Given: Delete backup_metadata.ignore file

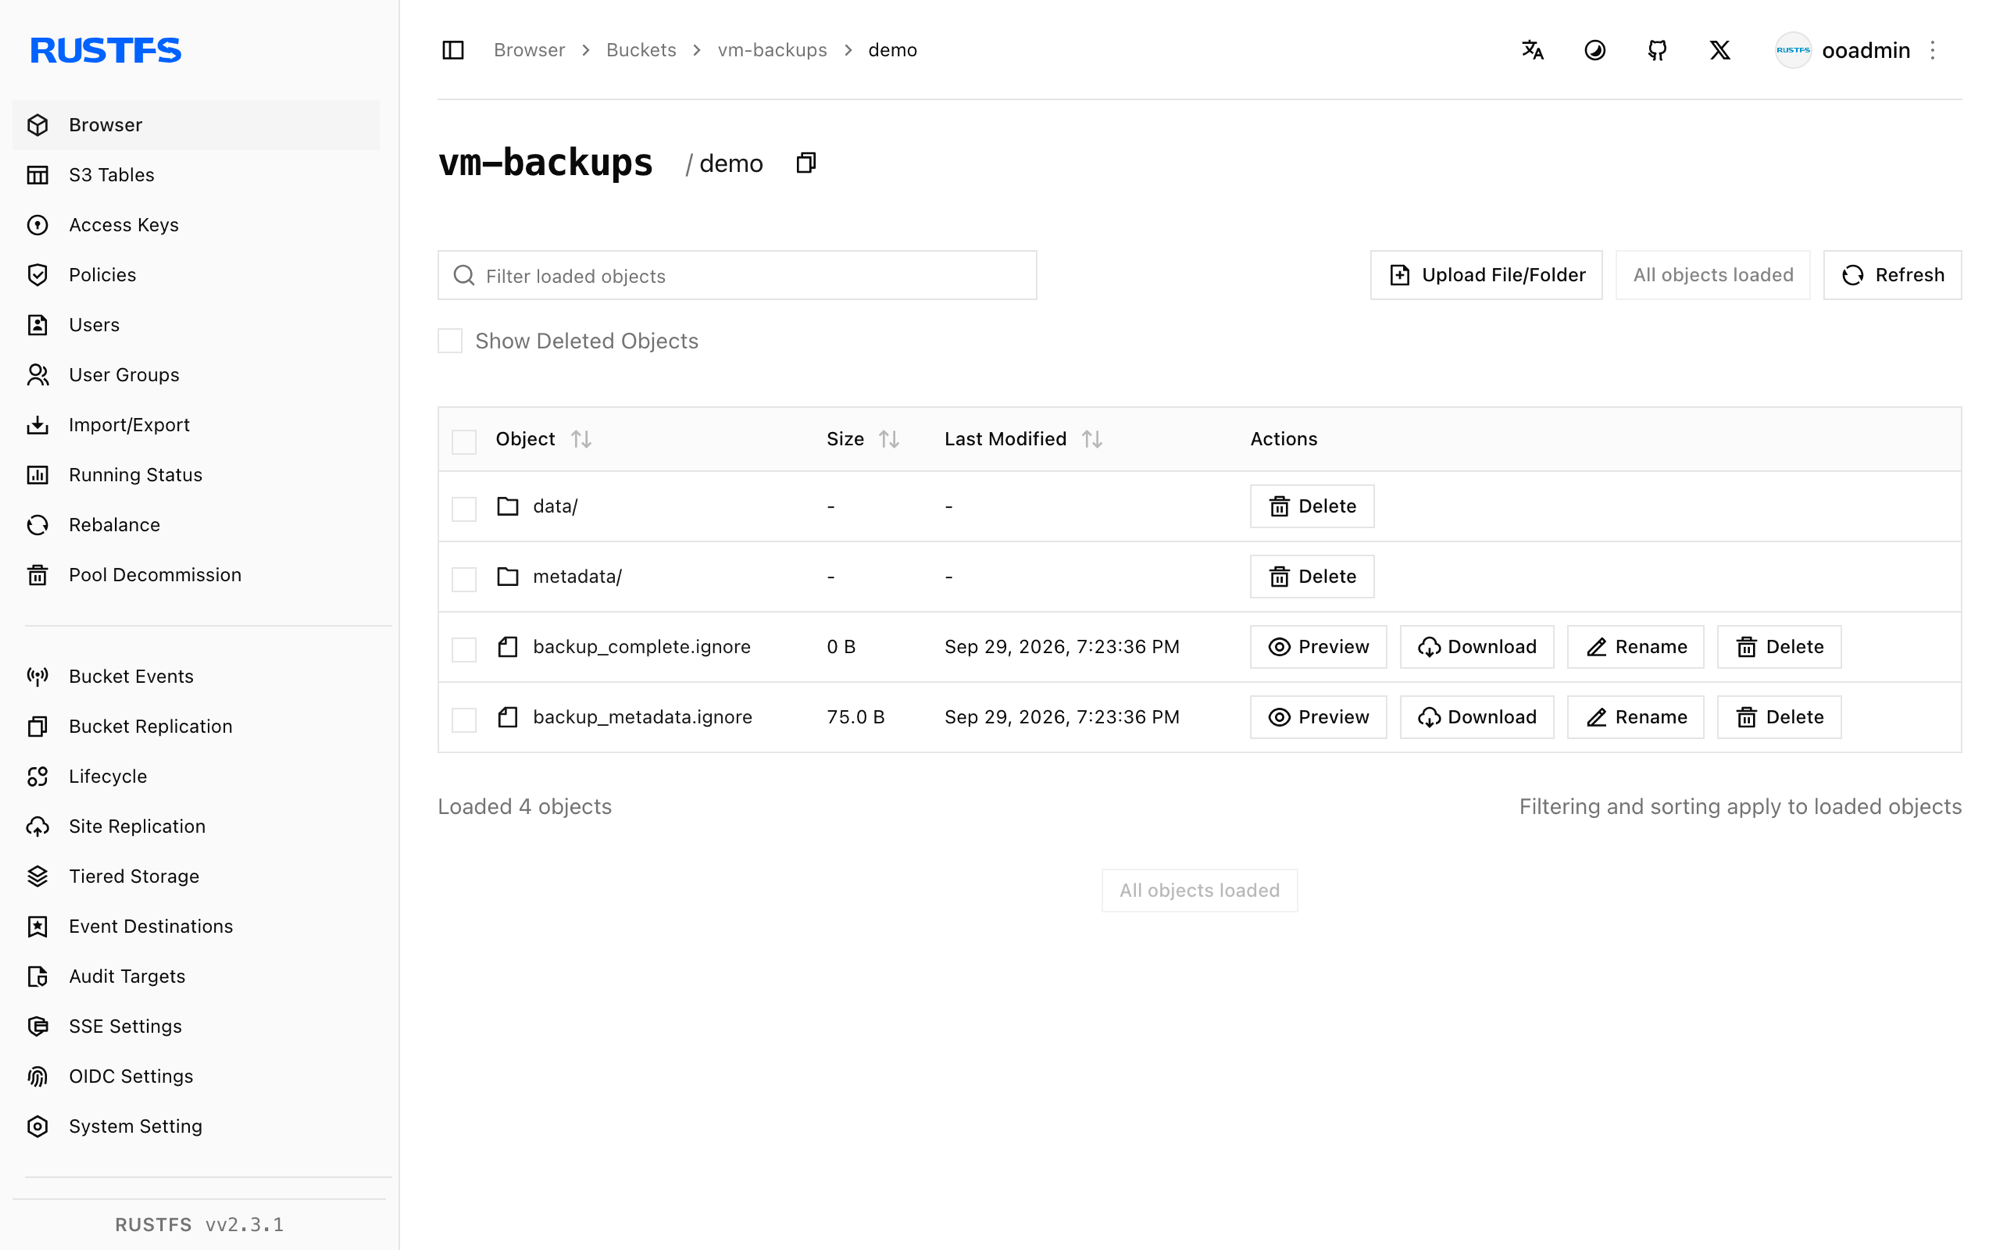Looking at the screenshot, I should click(1779, 717).
